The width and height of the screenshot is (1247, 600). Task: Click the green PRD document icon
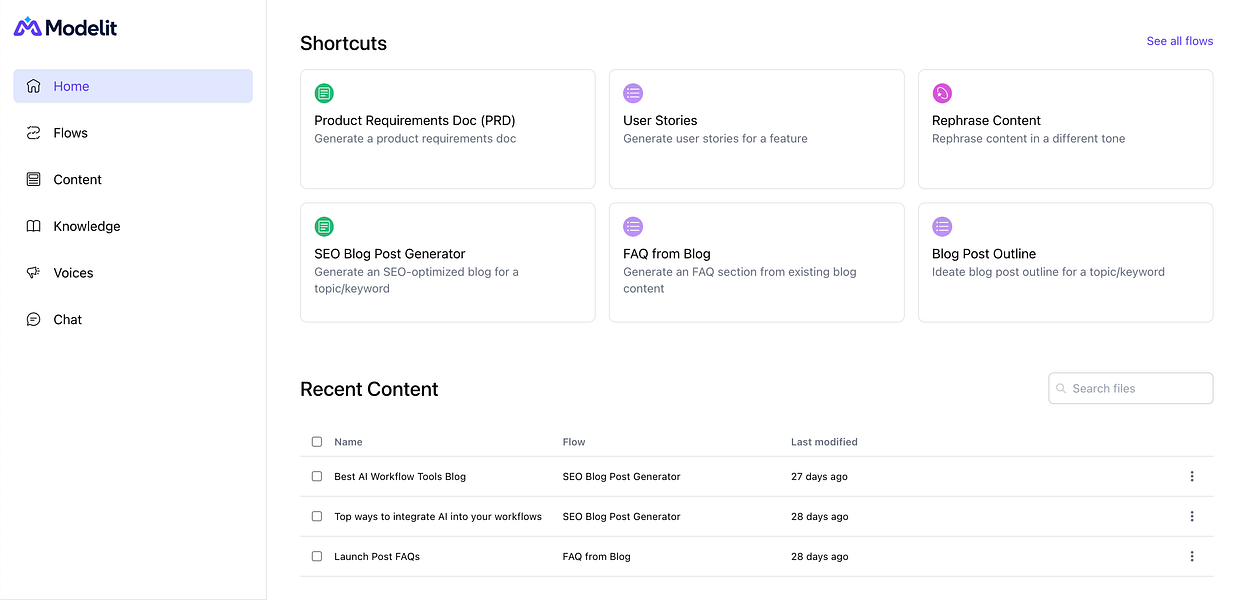tap(324, 94)
